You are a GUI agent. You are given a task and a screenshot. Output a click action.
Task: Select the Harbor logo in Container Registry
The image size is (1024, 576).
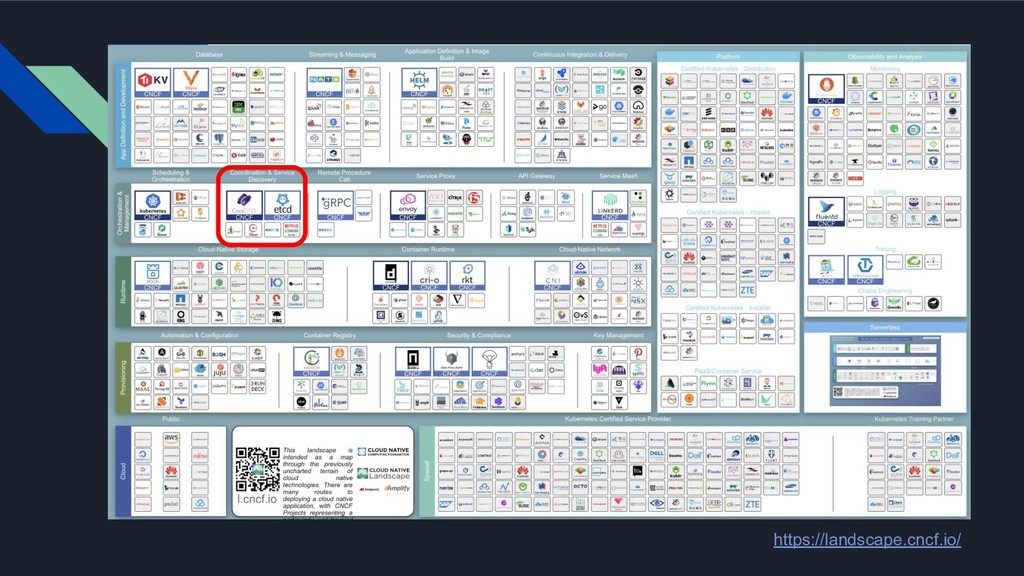point(312,361)
